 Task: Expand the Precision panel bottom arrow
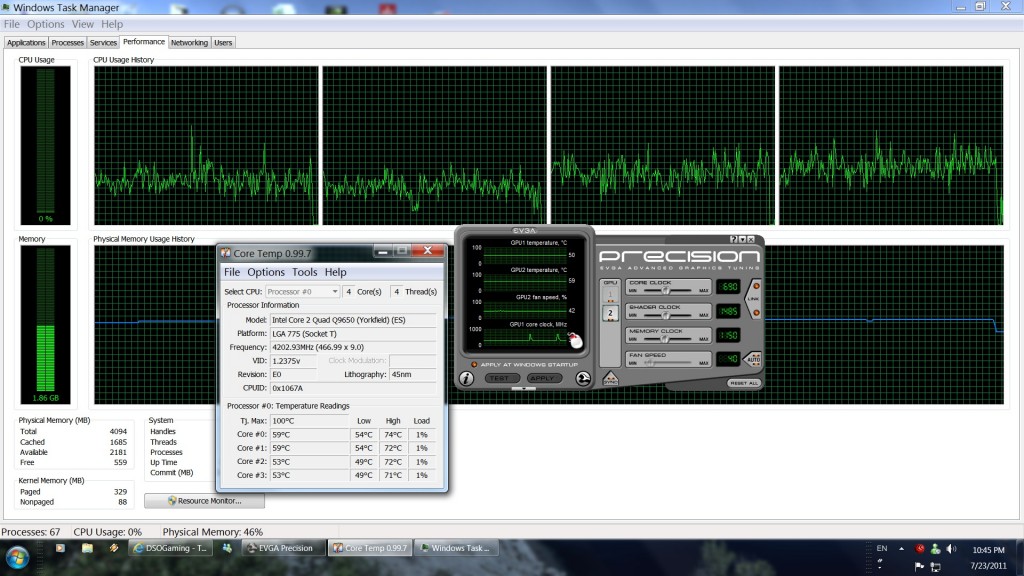524,389
